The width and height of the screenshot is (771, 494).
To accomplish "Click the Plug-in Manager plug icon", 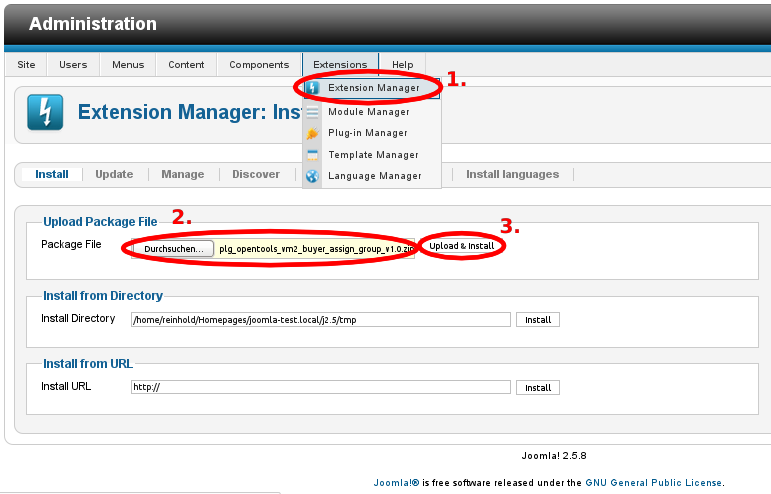I will click(312, 133).
